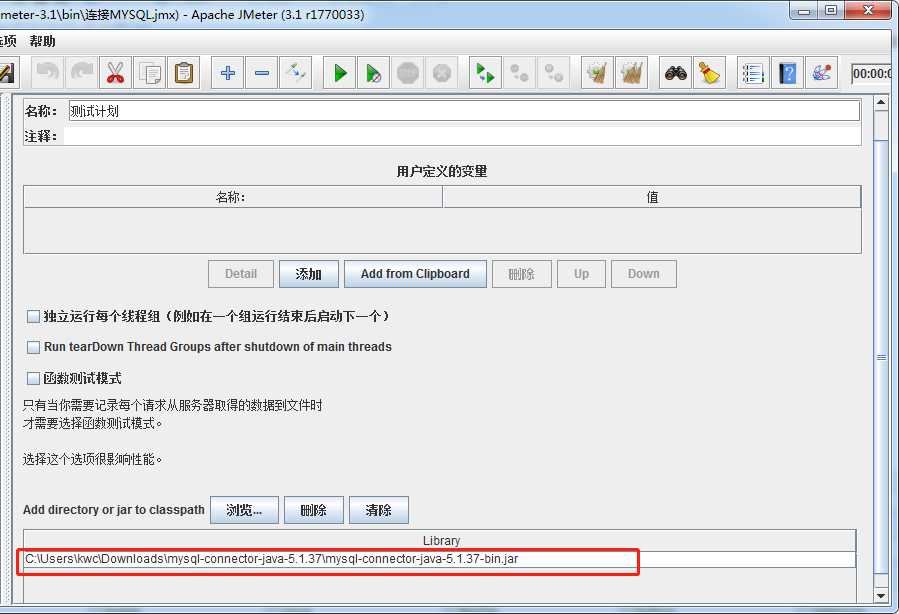Click the Paste clipboard icon
Screen dimensions: 899x614
pos(183,73)
